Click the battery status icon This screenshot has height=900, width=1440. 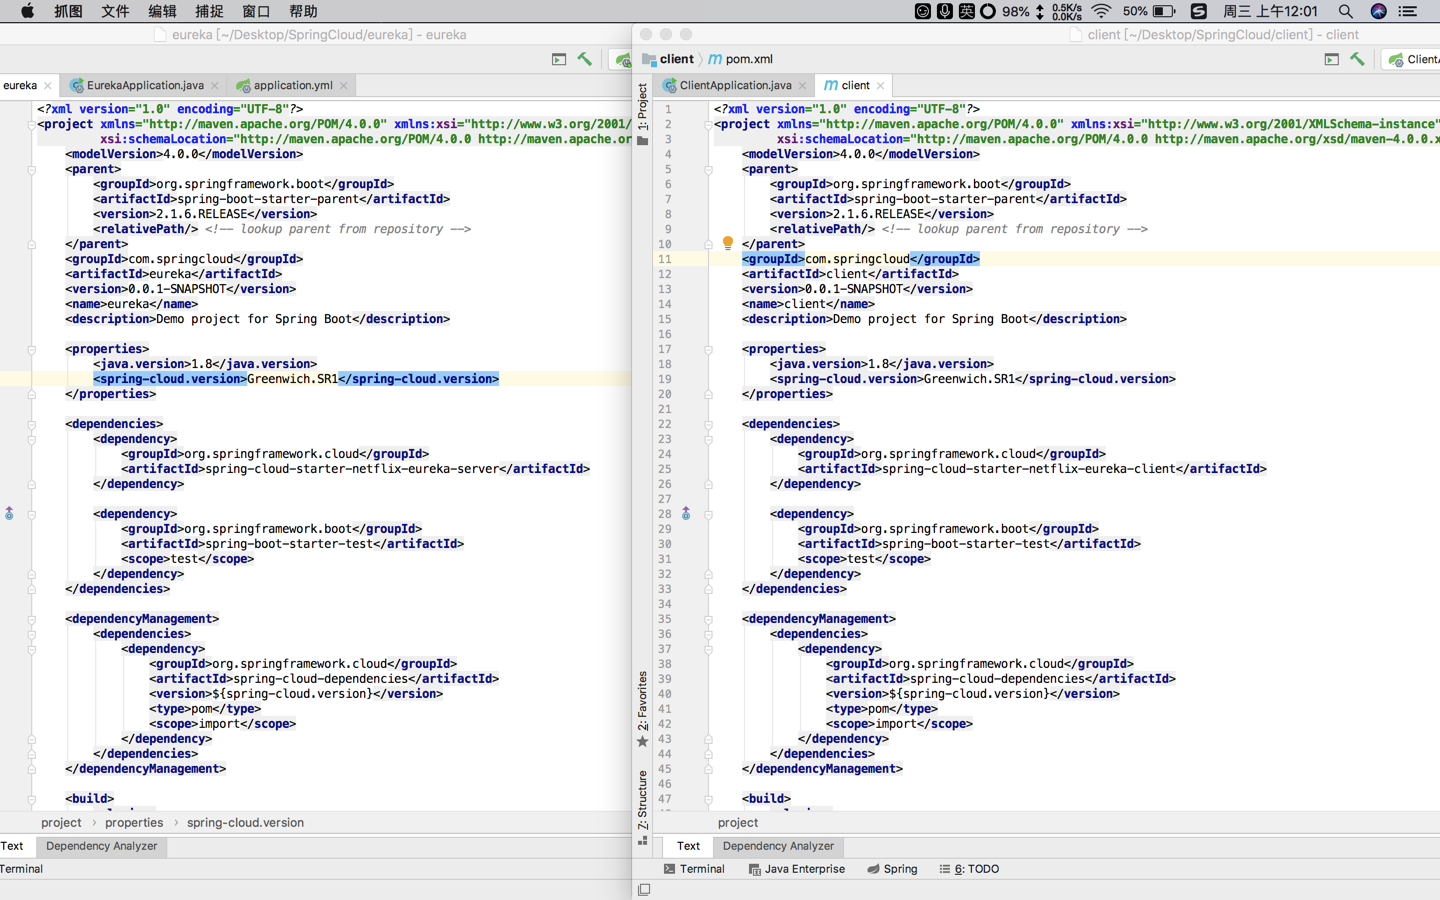pyautogui.click(x=1164, y=11)
